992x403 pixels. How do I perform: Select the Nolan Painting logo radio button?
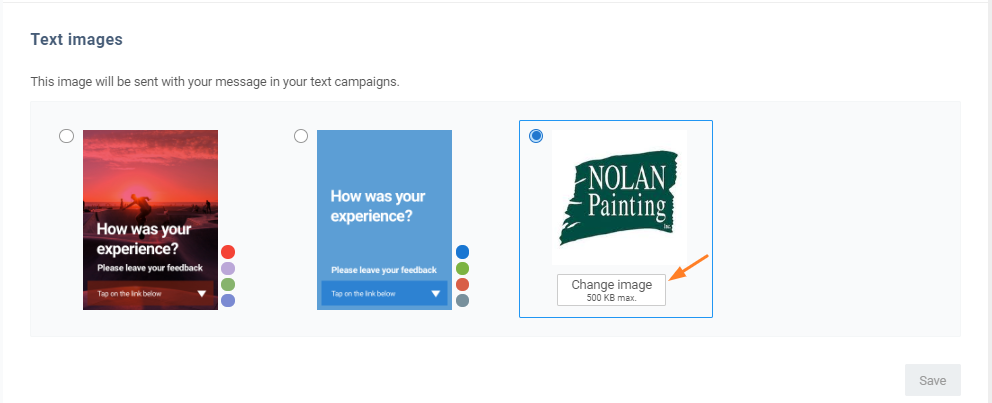(x=536, y=136)
